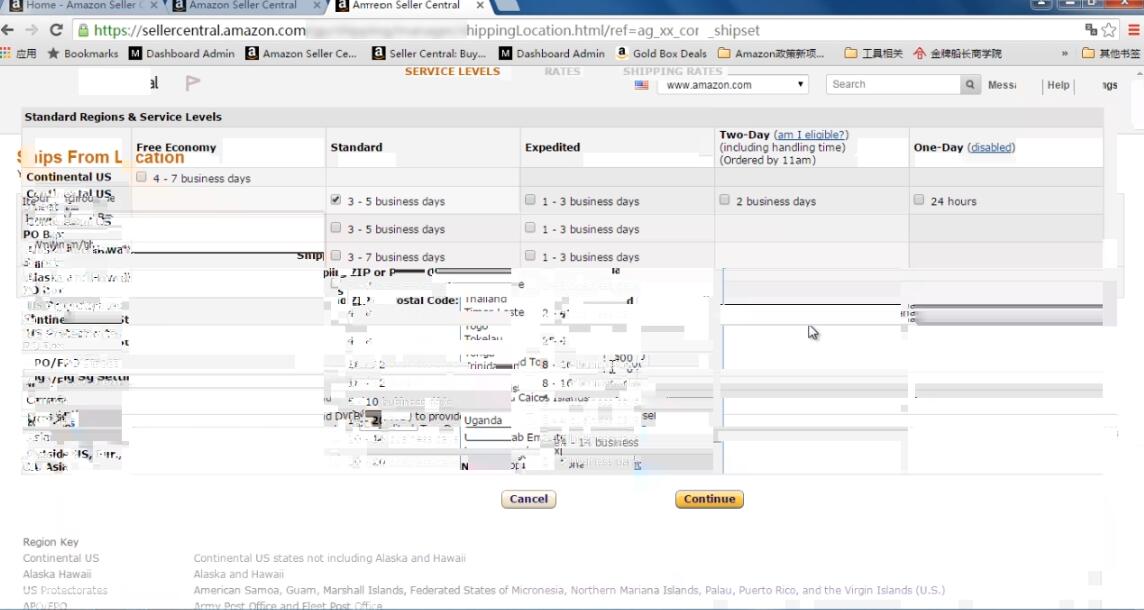Open Dashboard Admin bookmark beside Gold Box Deals
This screenshot has width=1144, height=610.
pyautogui.click(x=552, y=53)
